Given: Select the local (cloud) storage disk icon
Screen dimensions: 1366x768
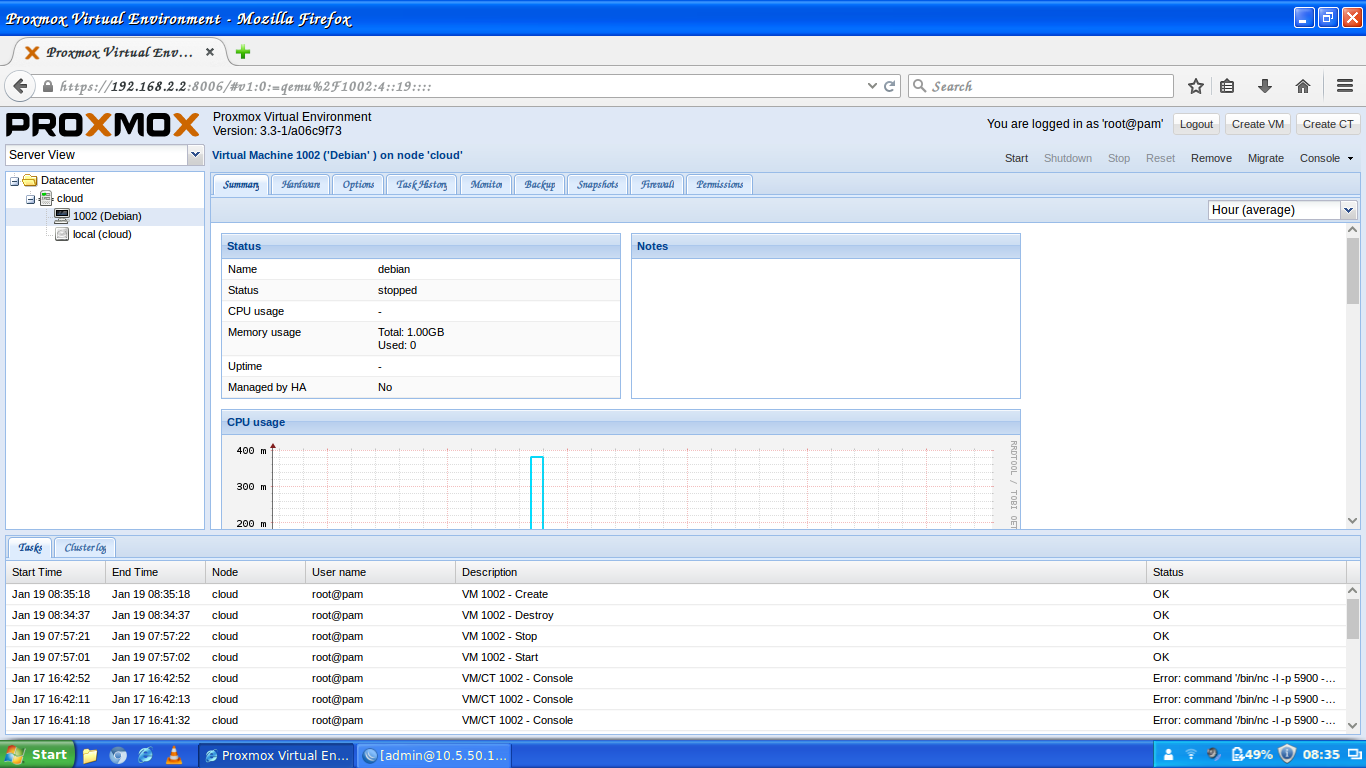Looking at the screenshot, I should click(62, 234).
